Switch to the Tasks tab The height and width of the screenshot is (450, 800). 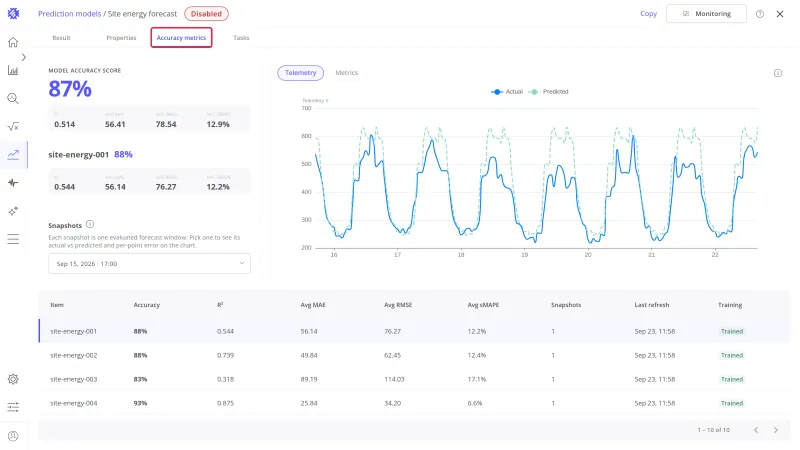(x=241, y=38)
